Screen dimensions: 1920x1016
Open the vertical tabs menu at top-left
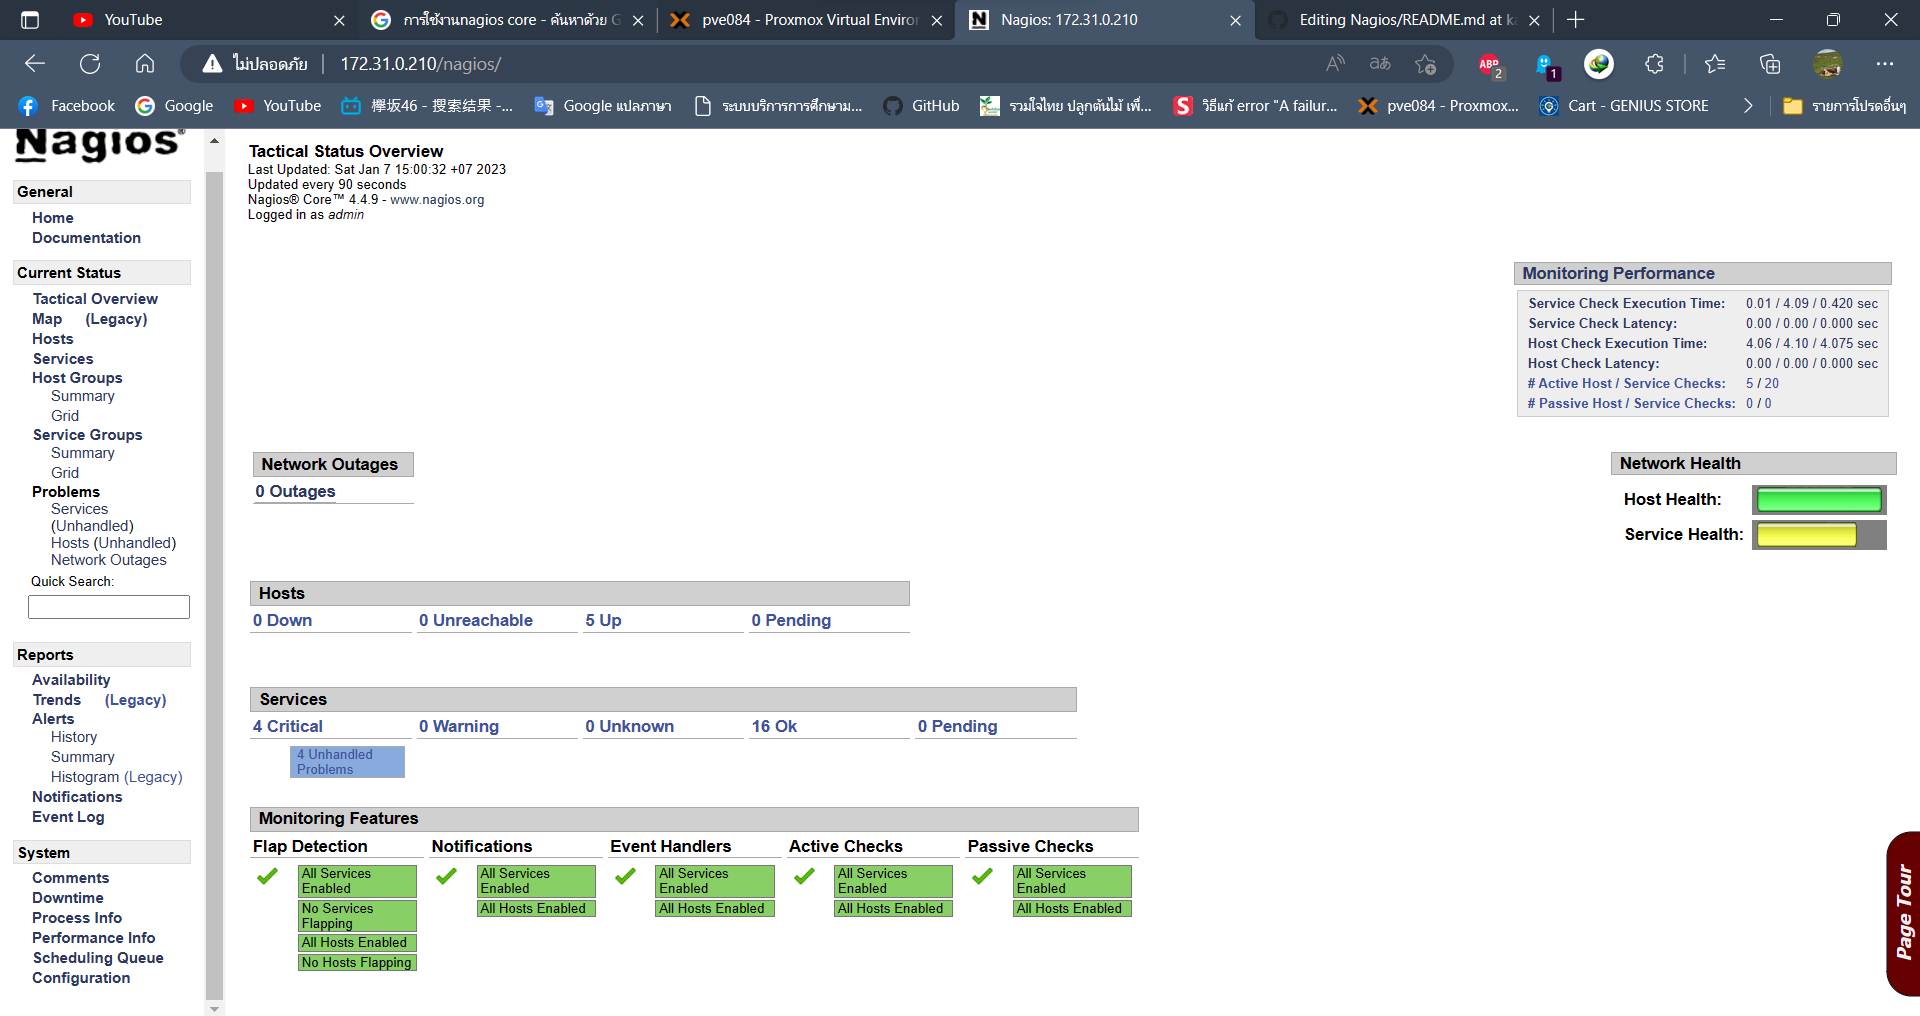(29, 19)
